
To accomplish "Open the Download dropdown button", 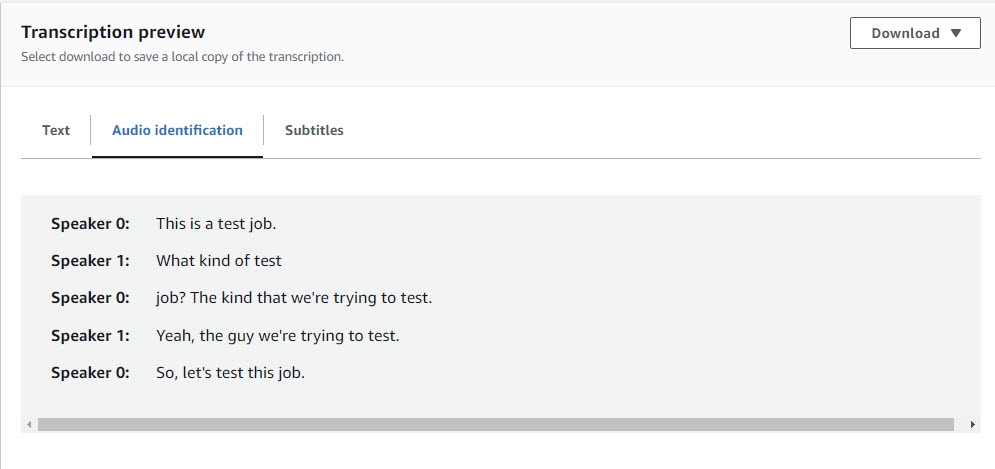I will pyautogui.click(x=915, y=33).
